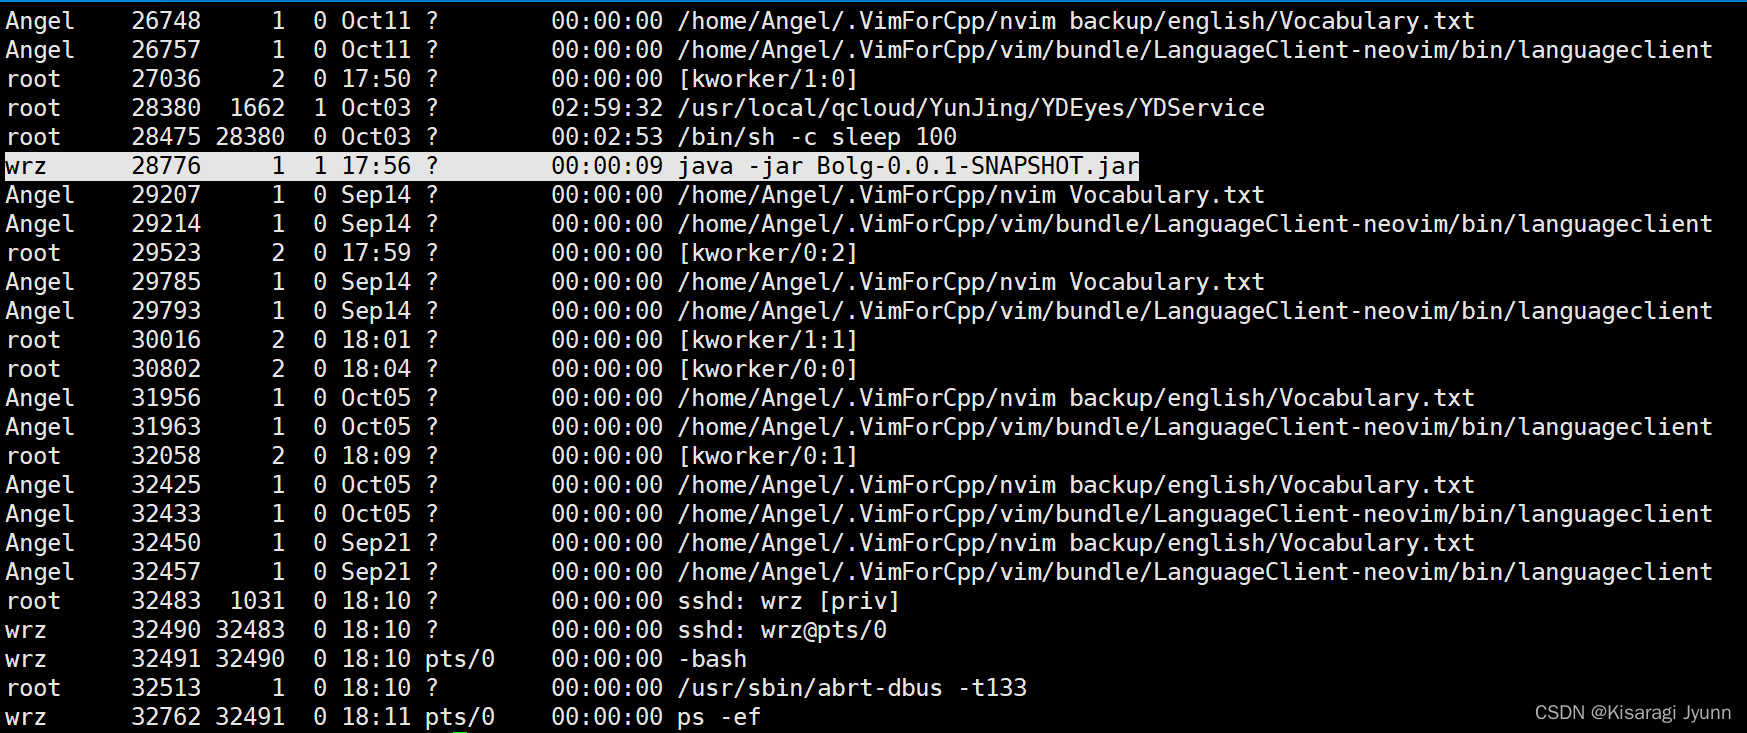The image size is (1747, 733).
Task: Click the [kworker/1:0] process name
Action: click(768, 79)
